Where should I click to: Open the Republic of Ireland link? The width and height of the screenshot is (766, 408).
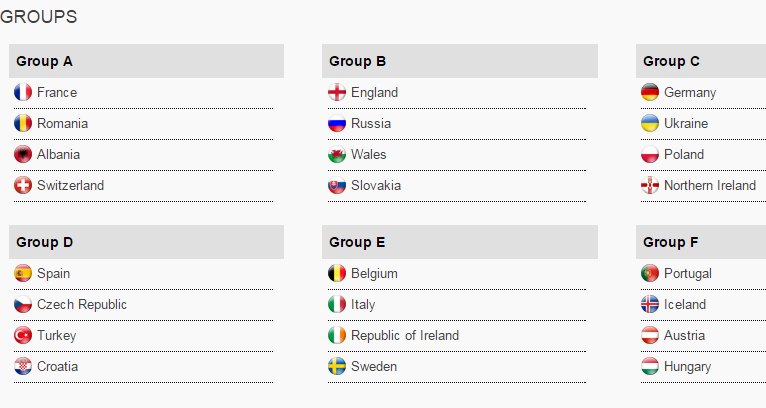pos(405,336)
